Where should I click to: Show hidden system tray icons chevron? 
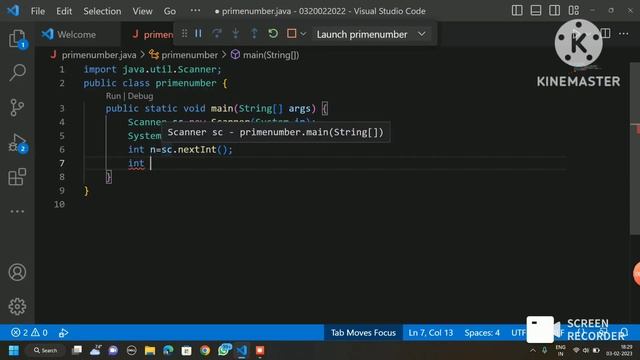coord(533,350)
